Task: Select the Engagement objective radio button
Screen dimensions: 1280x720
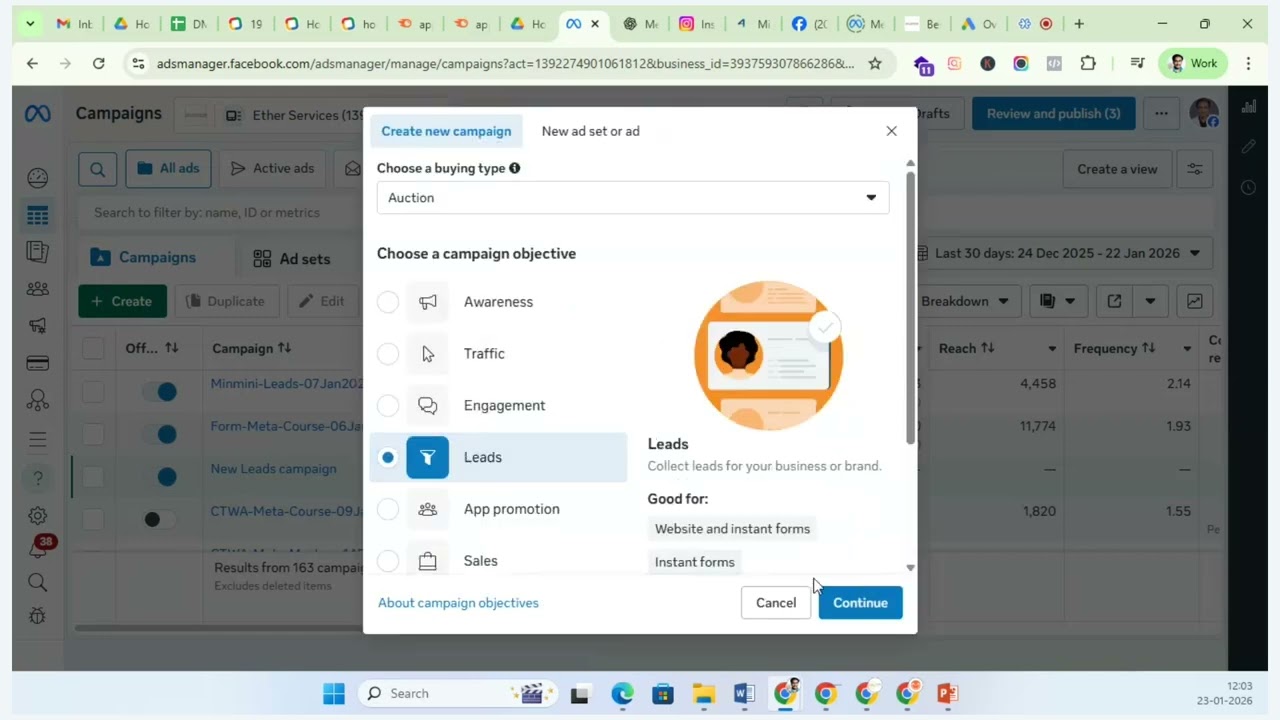Action: (x=388, y=406)
